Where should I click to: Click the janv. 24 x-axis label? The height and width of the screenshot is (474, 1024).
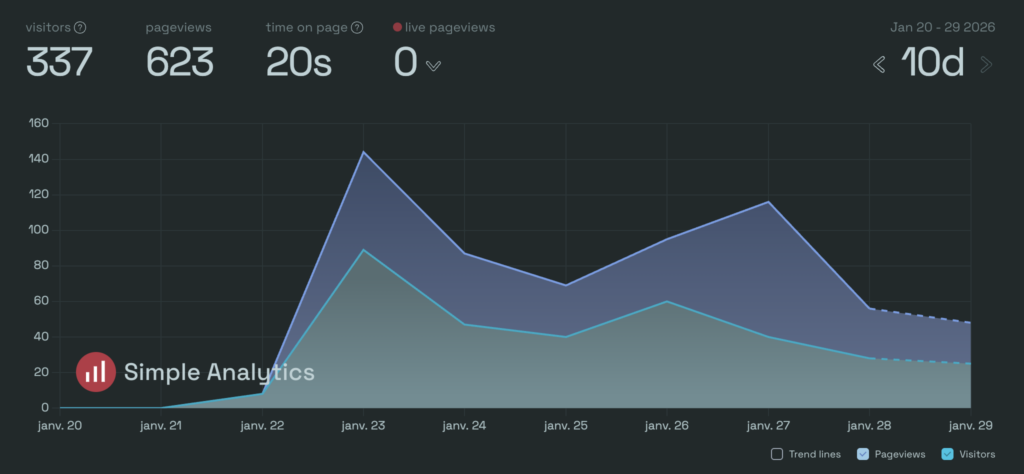pos(464,425)
